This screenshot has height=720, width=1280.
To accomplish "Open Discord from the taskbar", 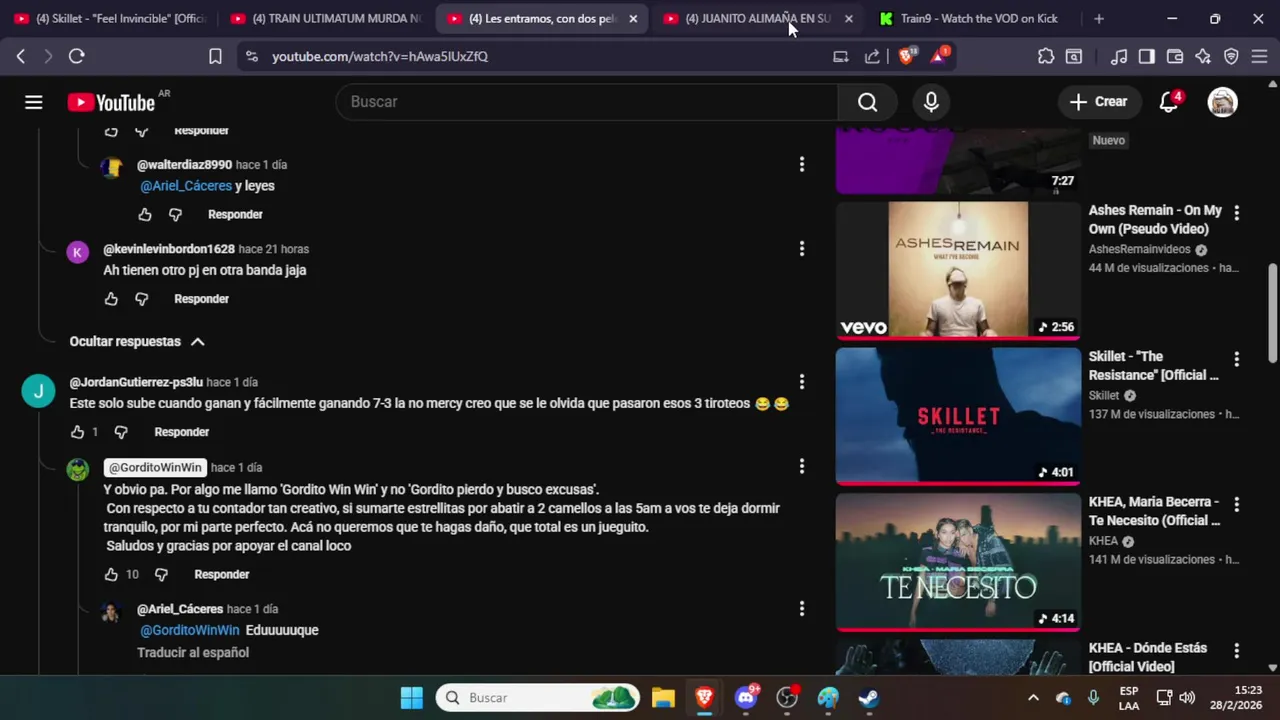I will coord(746,698).
